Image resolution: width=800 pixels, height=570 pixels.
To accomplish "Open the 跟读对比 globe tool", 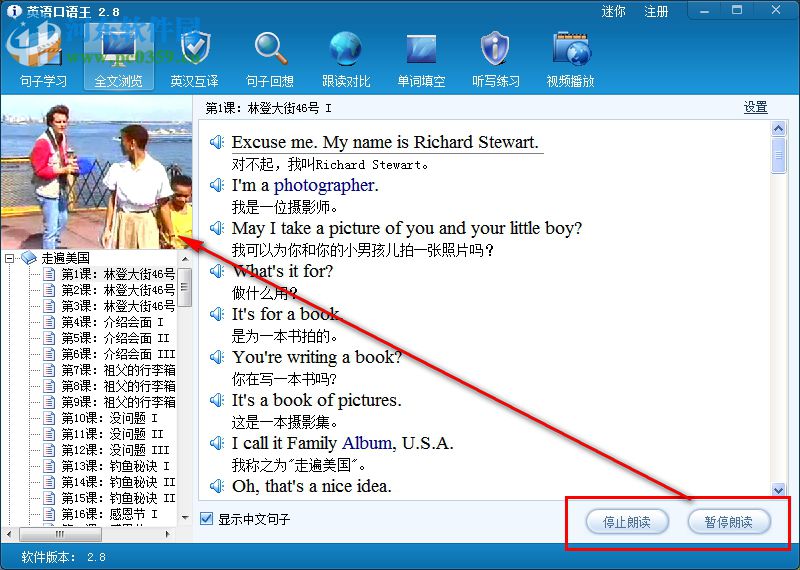I will (x=345, y=60).
